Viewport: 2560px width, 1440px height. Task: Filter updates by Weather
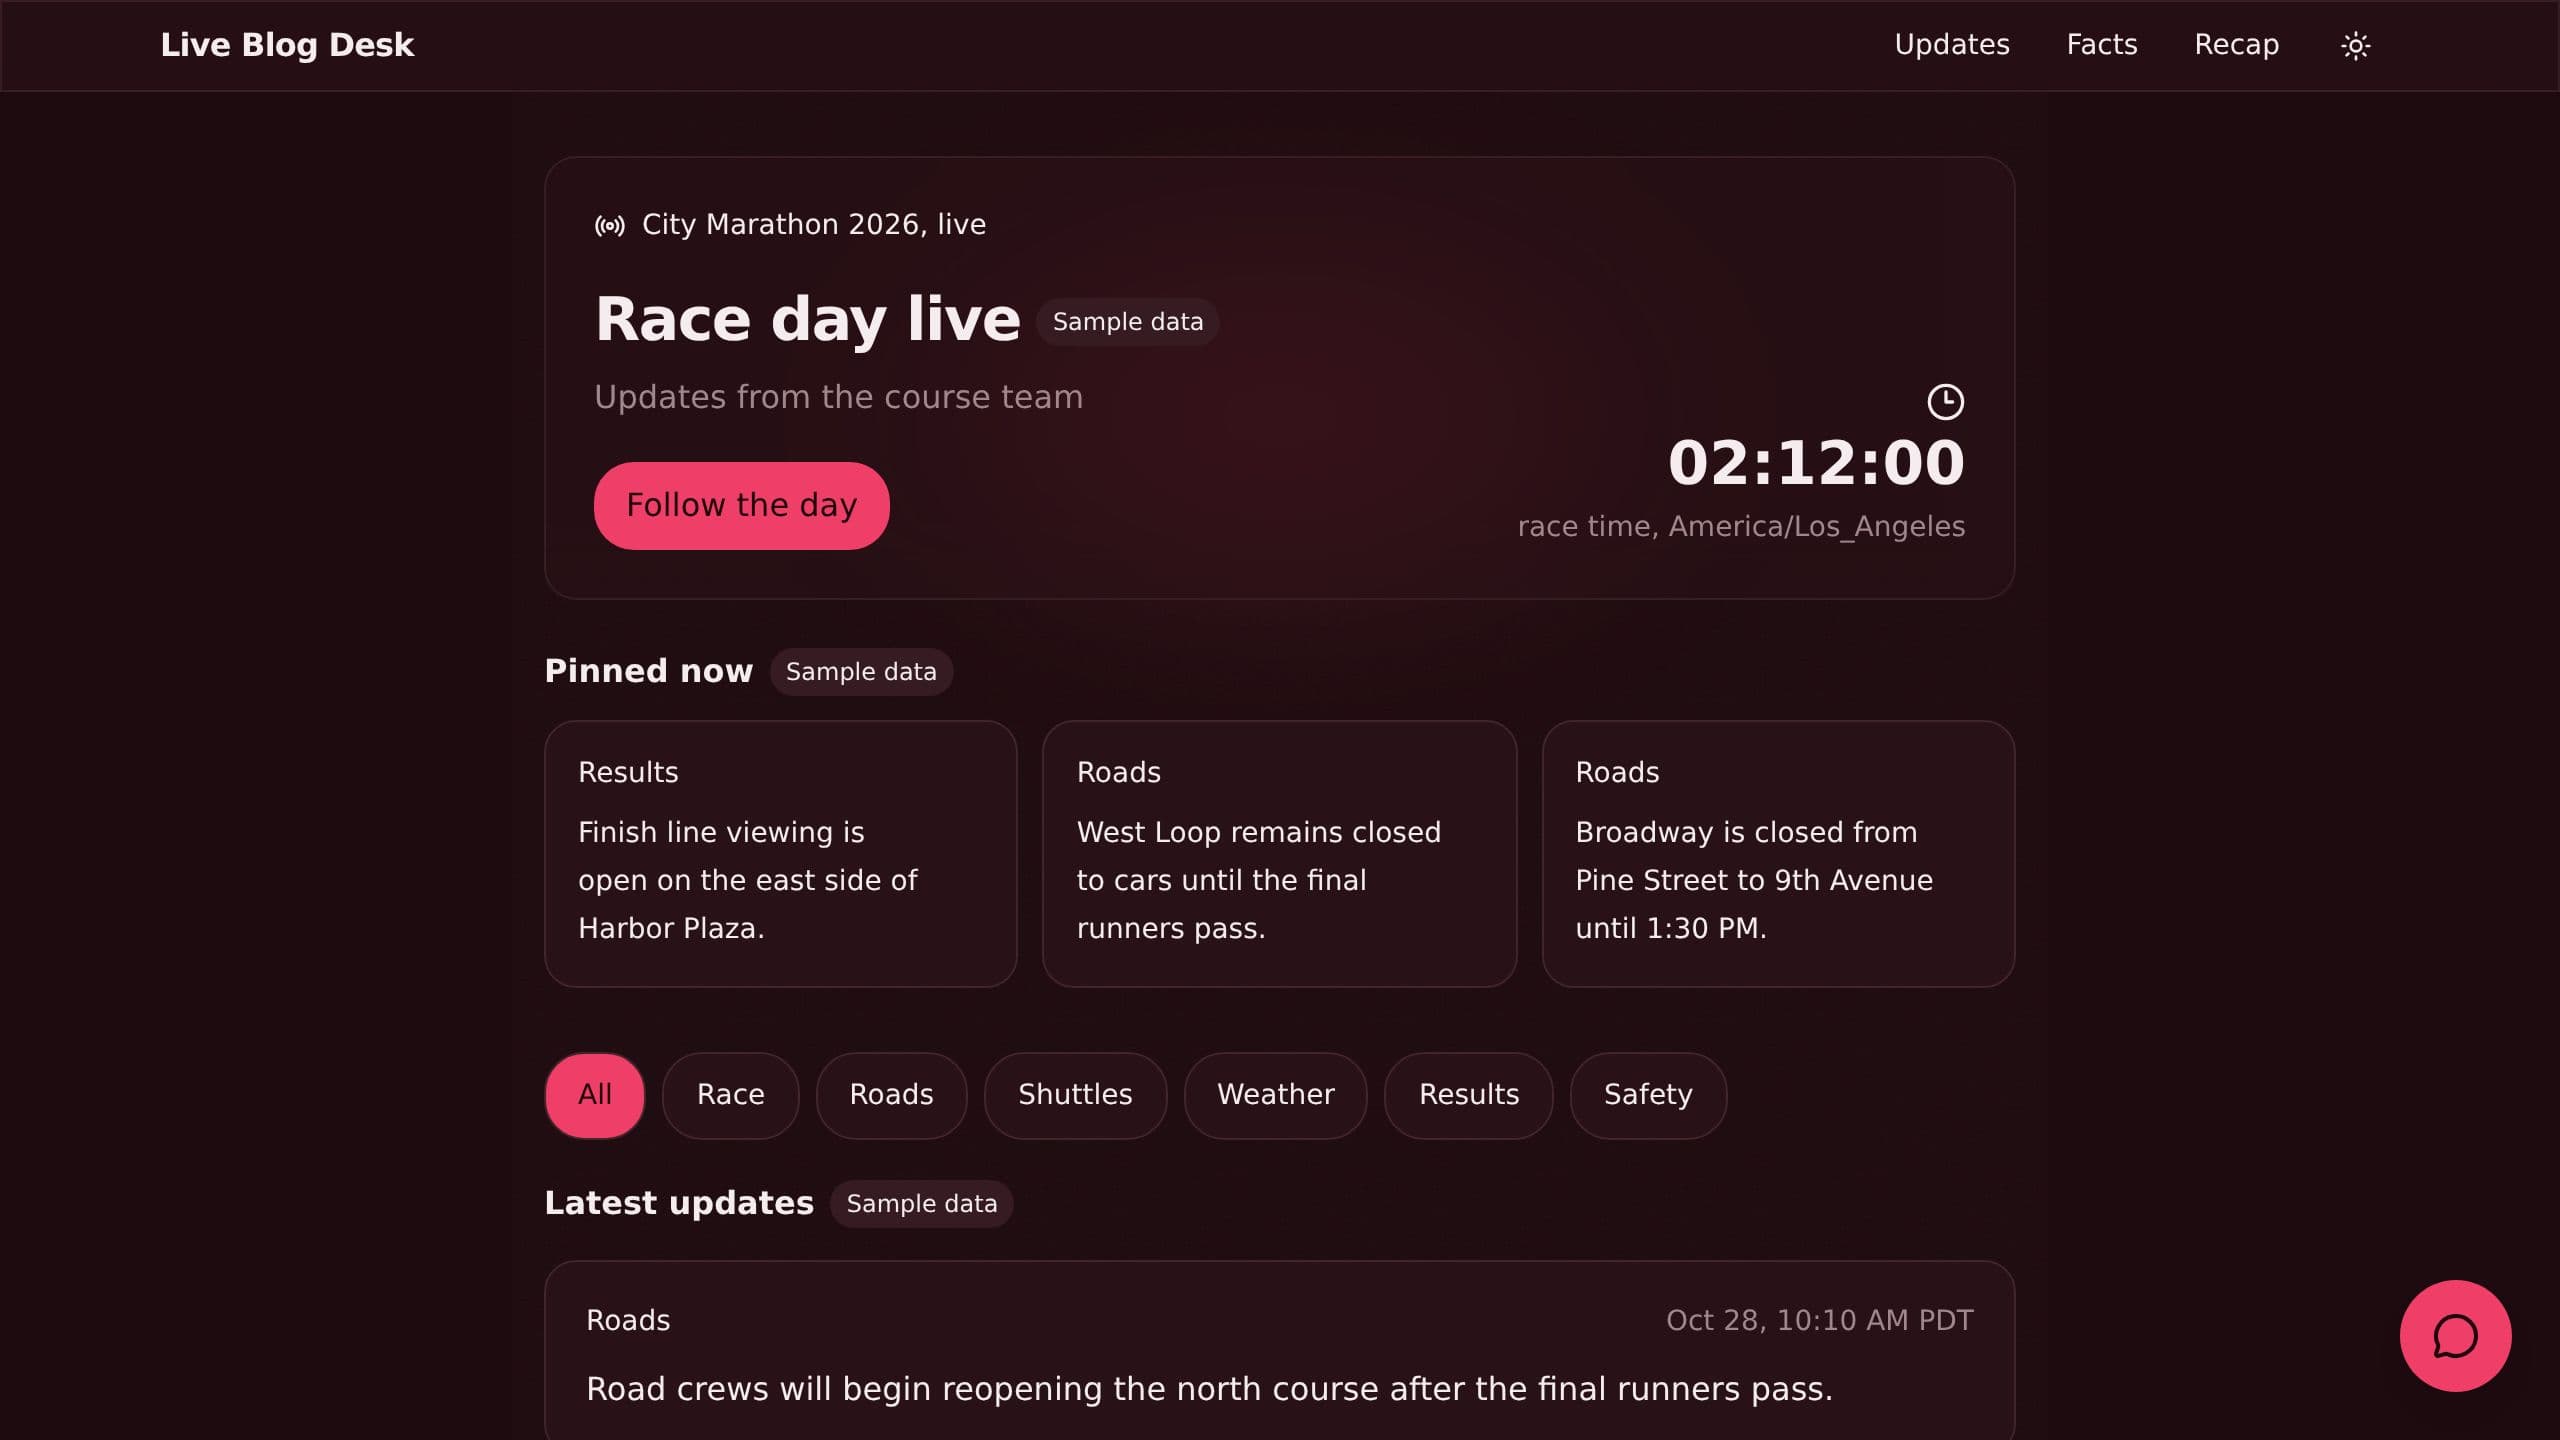(1276, 1095)
